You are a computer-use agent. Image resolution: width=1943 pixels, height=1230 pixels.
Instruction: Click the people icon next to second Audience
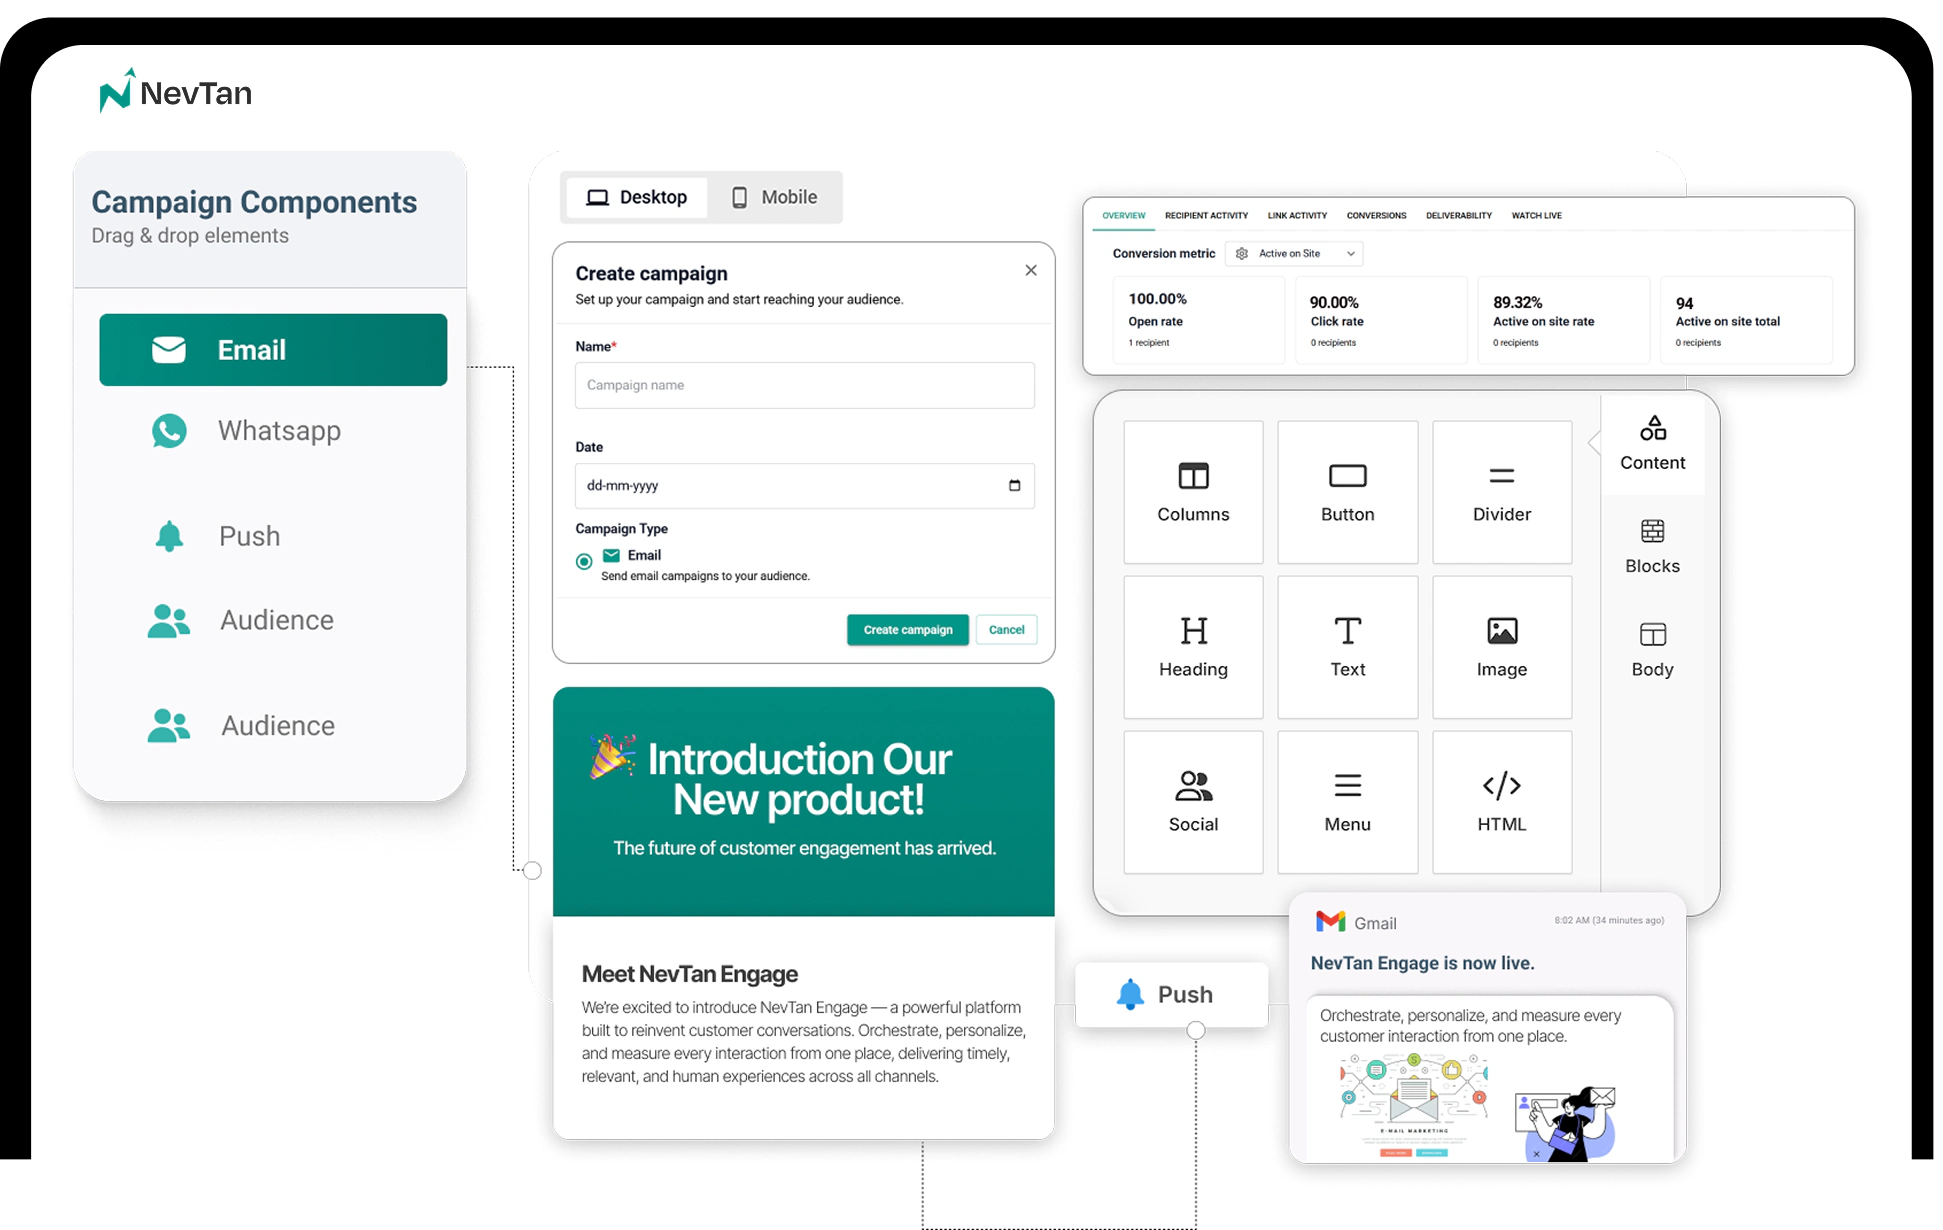click(x=168, y=726)
